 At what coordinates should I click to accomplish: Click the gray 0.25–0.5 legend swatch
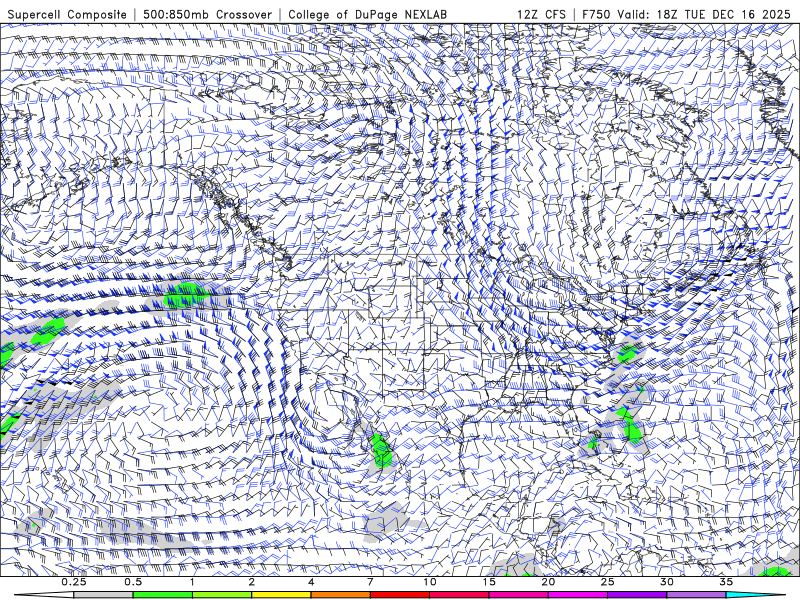coord(103,595)
